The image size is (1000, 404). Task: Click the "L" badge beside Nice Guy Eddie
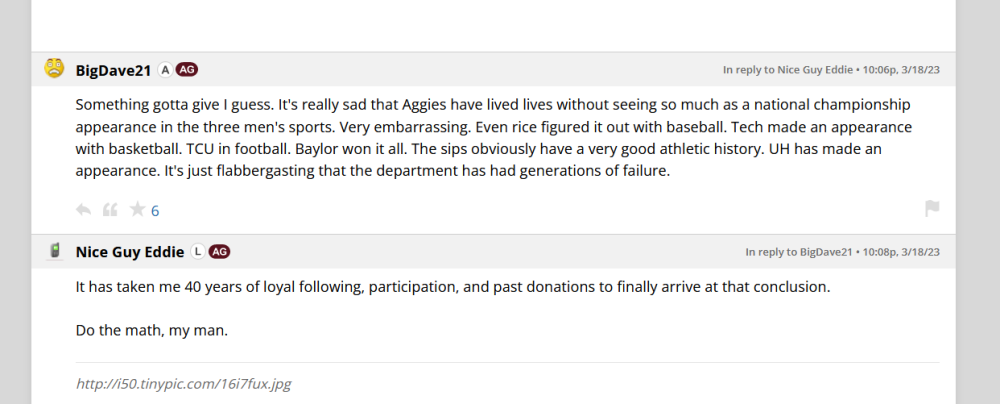tap(198, 252)
